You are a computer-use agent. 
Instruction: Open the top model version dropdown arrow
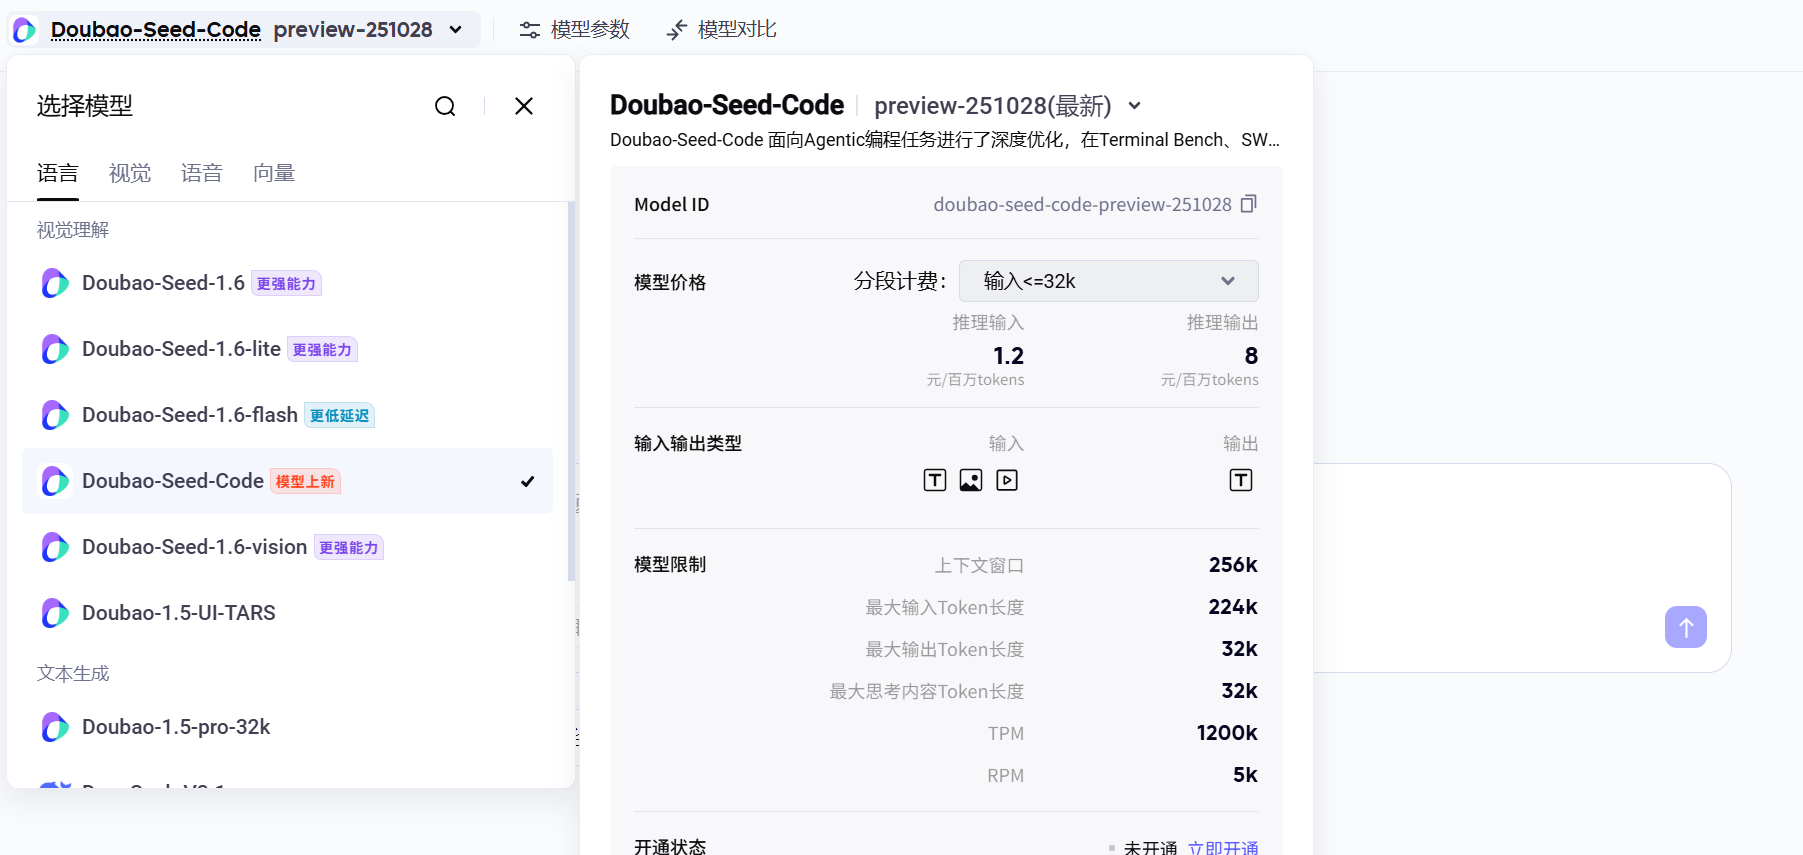[456, 30]
